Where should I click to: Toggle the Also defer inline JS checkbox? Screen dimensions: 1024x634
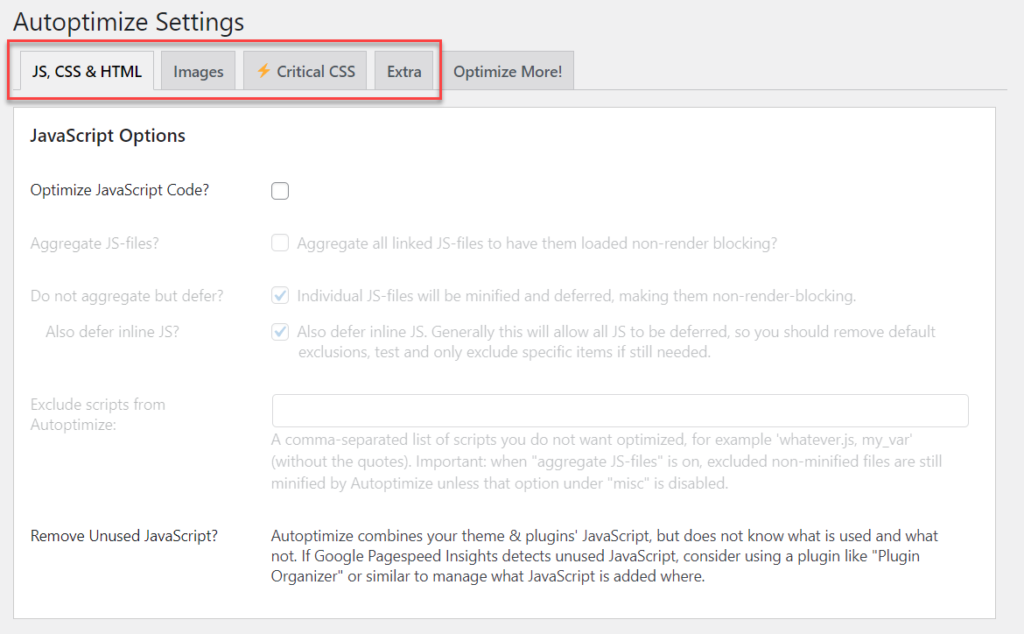280,332
